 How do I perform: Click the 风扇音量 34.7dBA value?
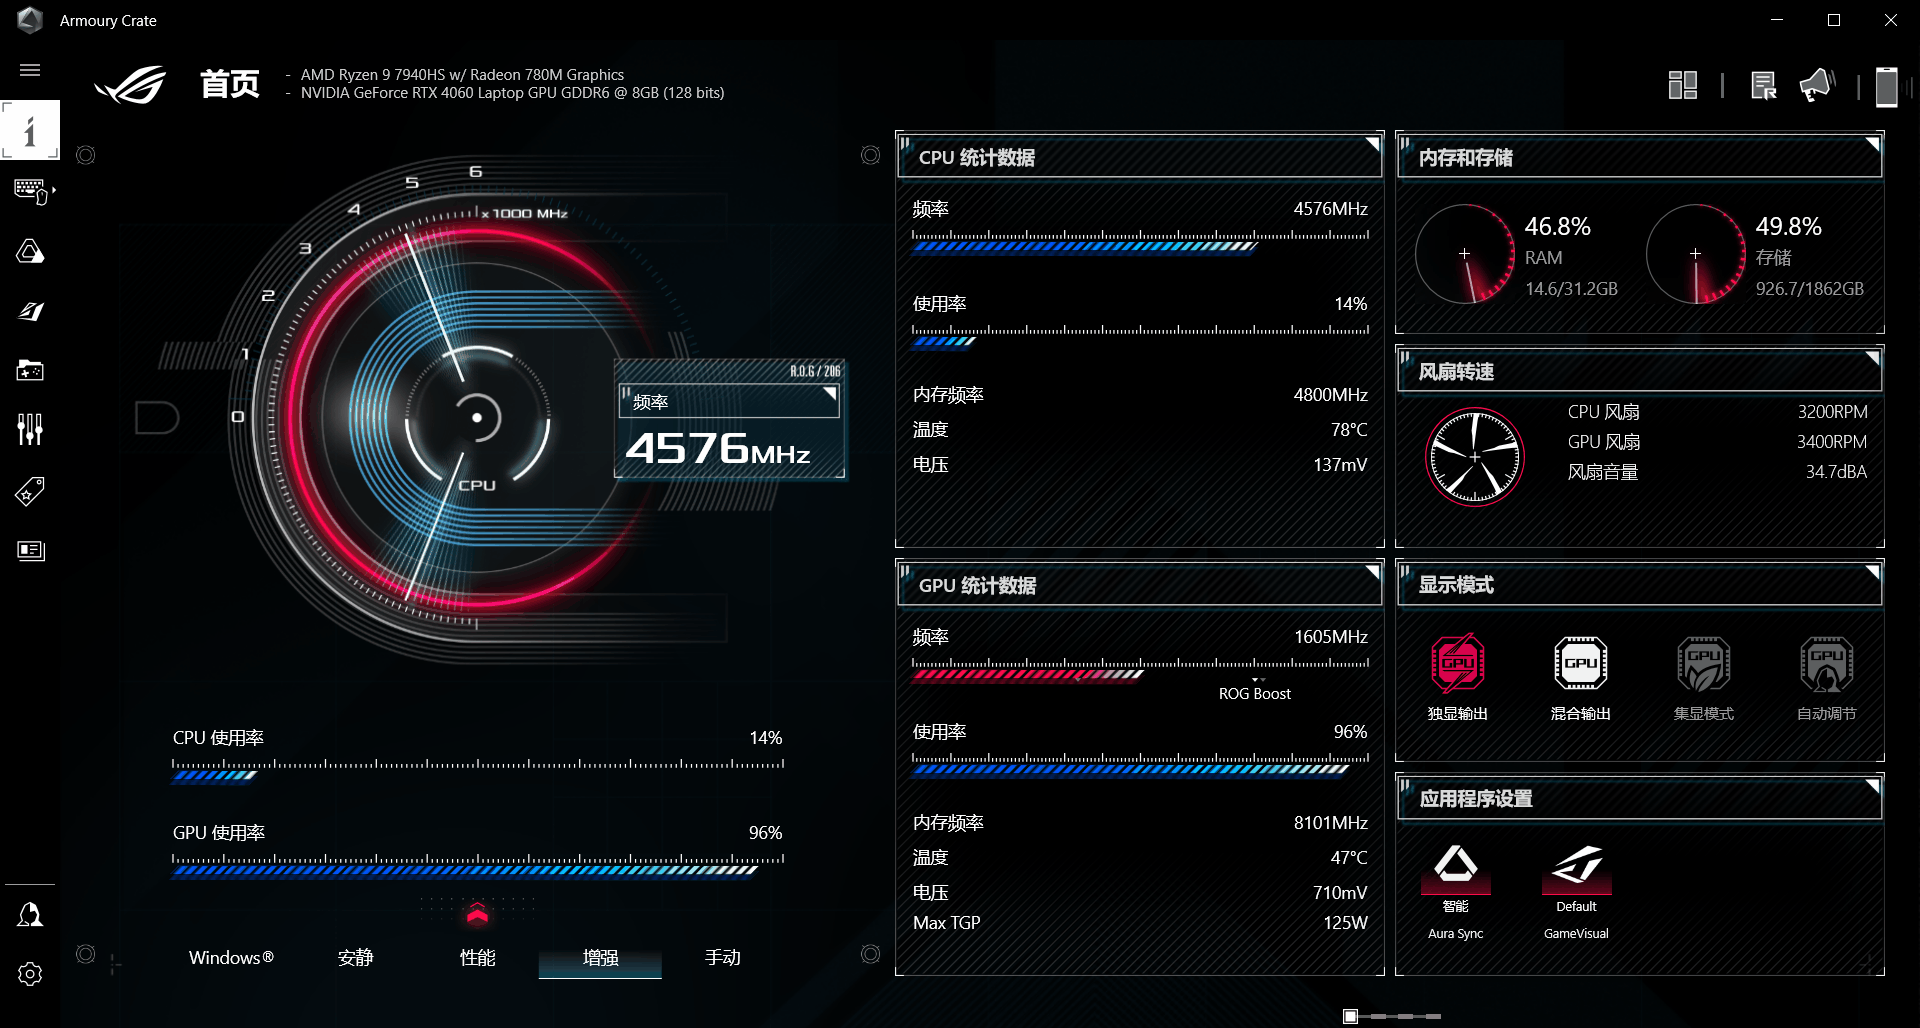pos(1836,472)
